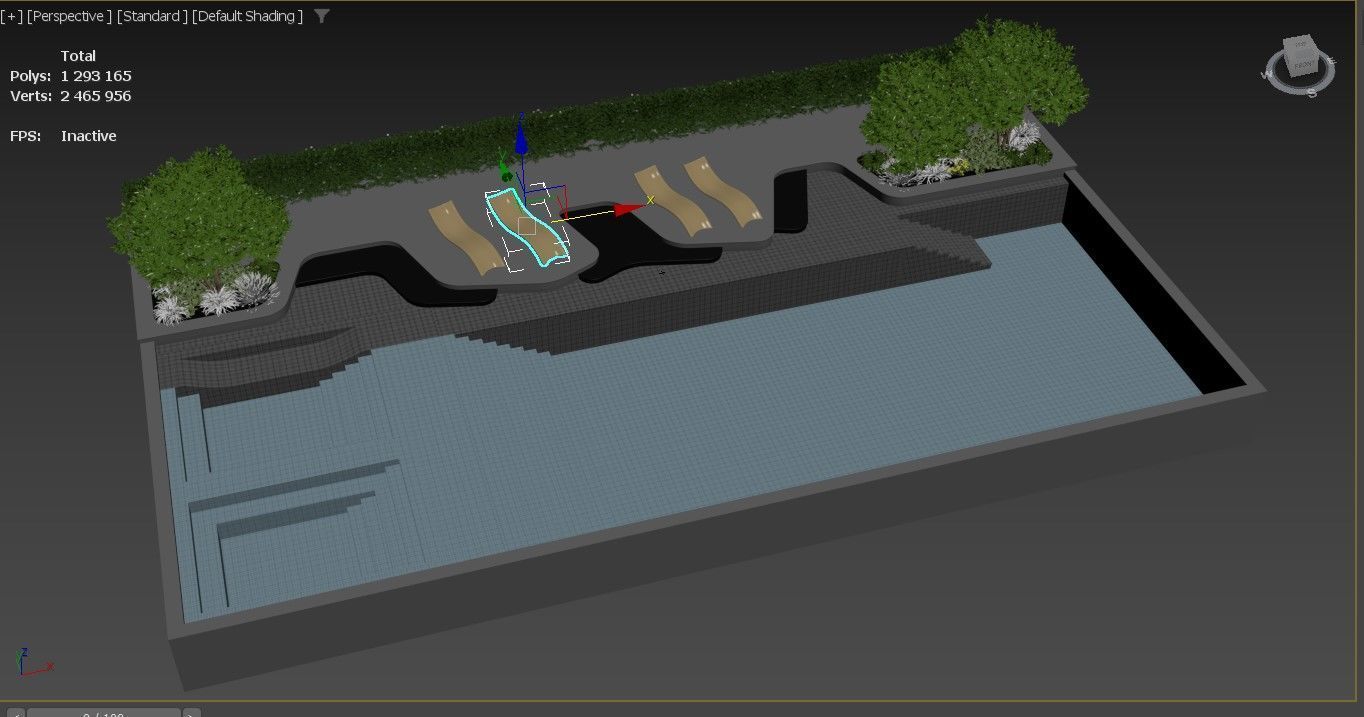
Task: Open the [Default Shading] menu
Action: 247,16
